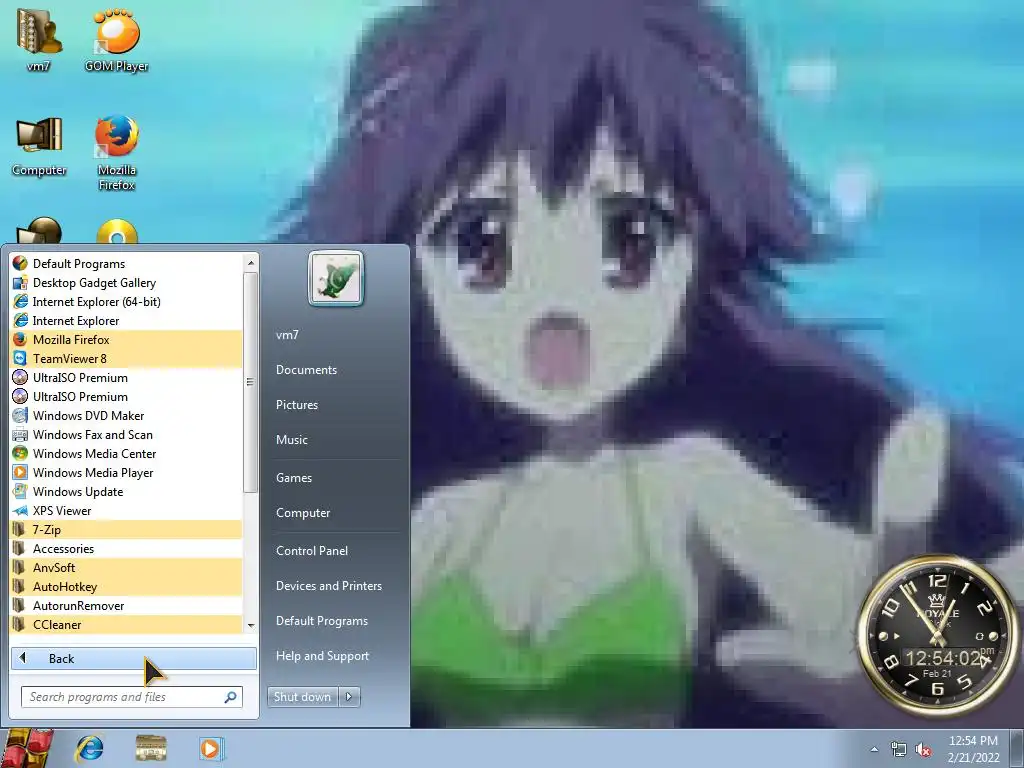Click the program list scroll up arrow
Screen dimensions: 1024x768
click(x=251, y=263)
